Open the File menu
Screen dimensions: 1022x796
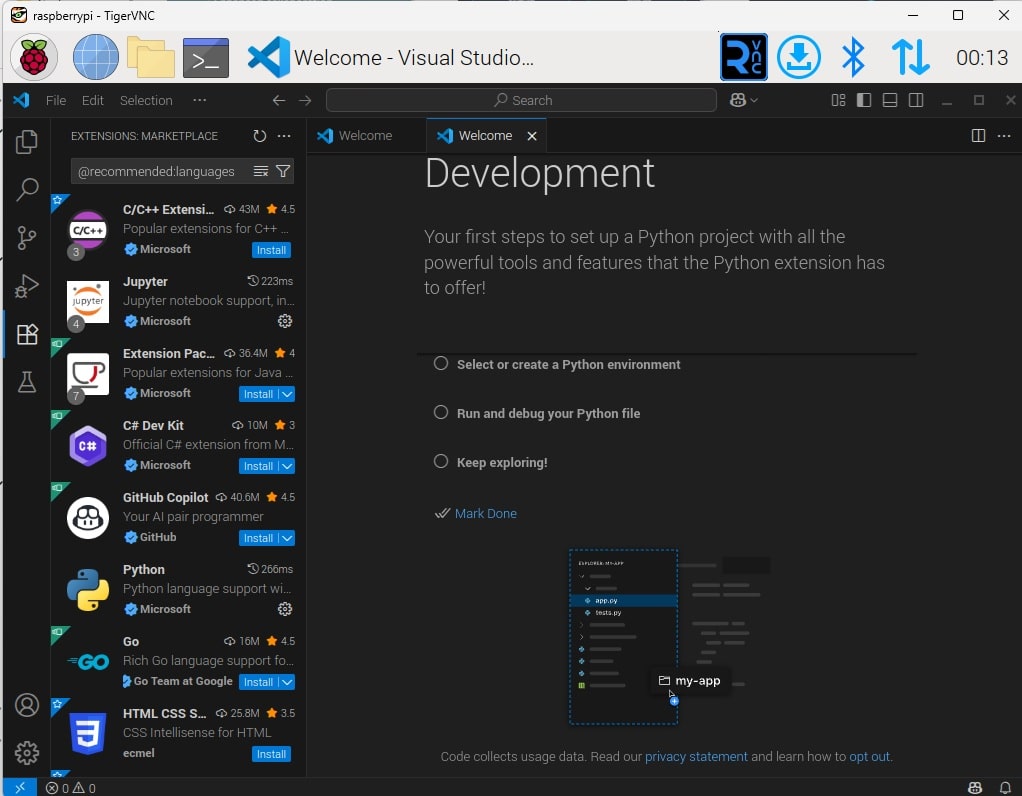pyautogui.click(x=55, y=100)
